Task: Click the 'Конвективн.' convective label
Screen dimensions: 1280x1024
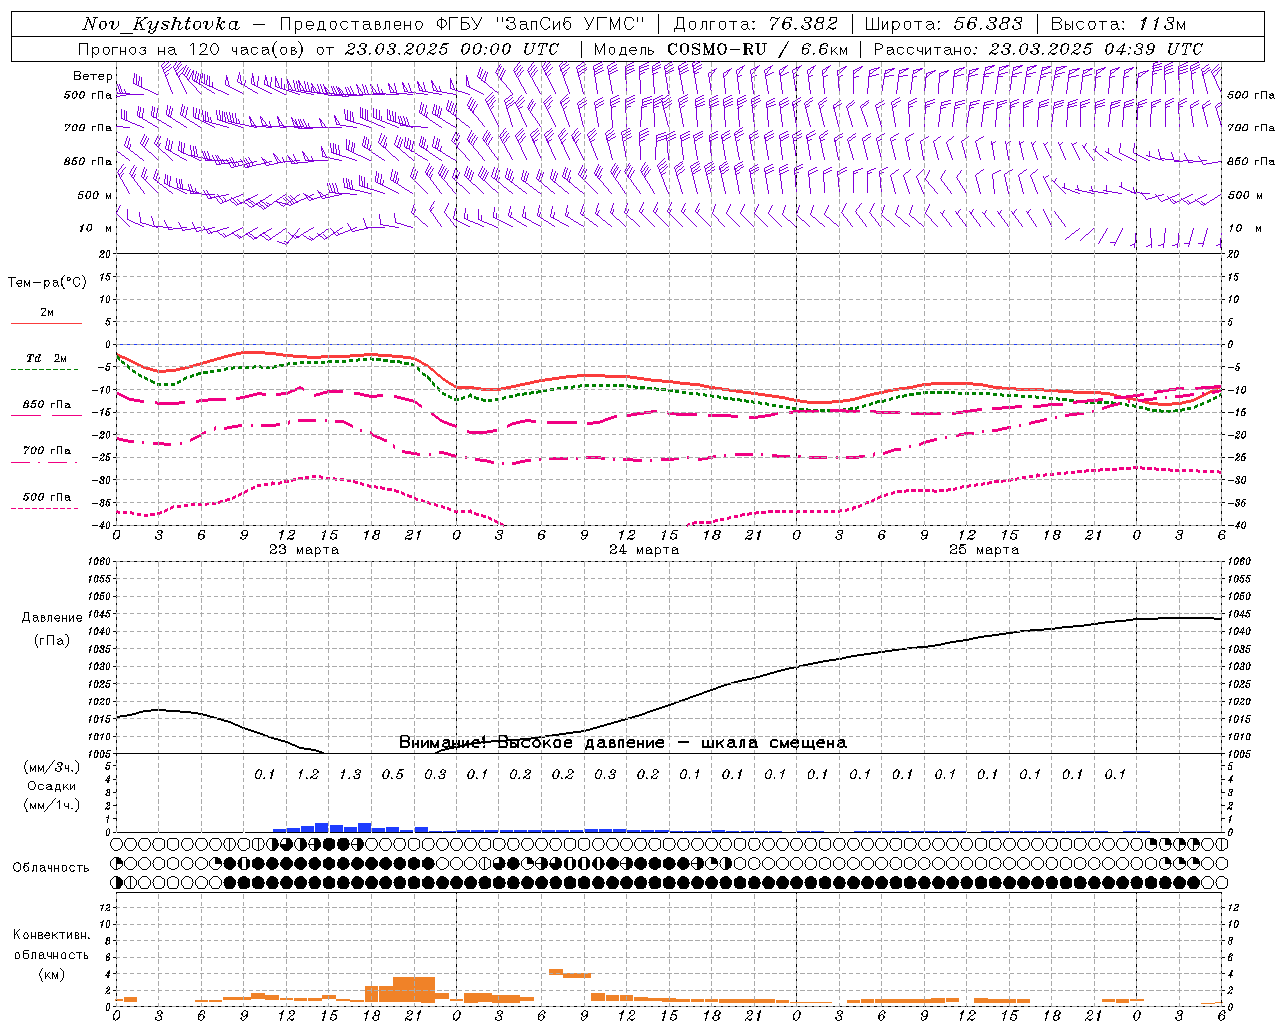Action: click(x=51, y=935)
